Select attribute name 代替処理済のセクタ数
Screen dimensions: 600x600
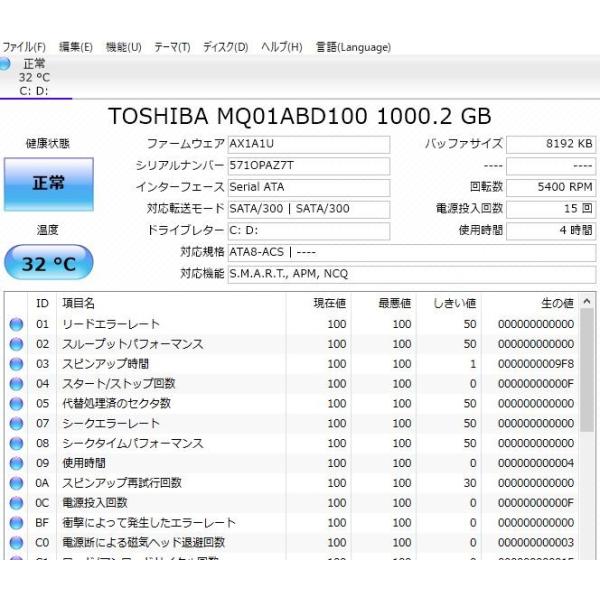pyautogui.click(x=116, y=404)
